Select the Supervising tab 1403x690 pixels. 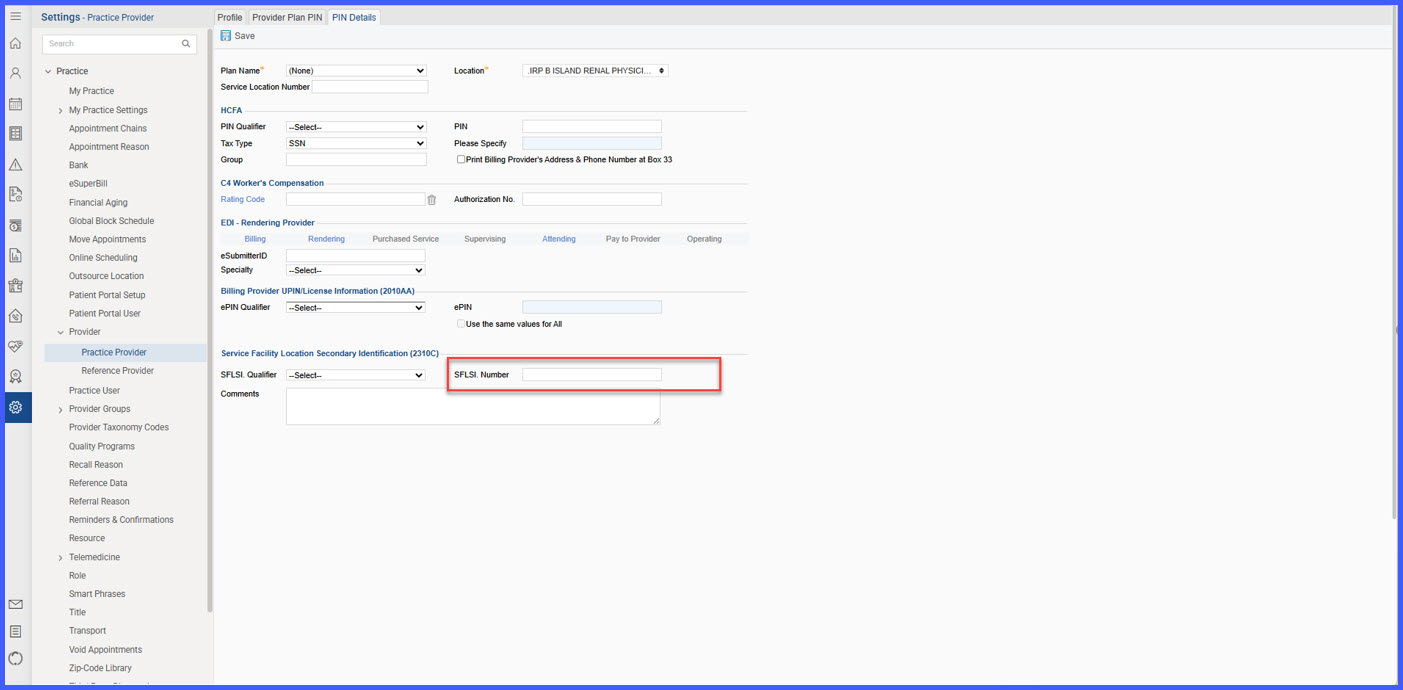485,239
